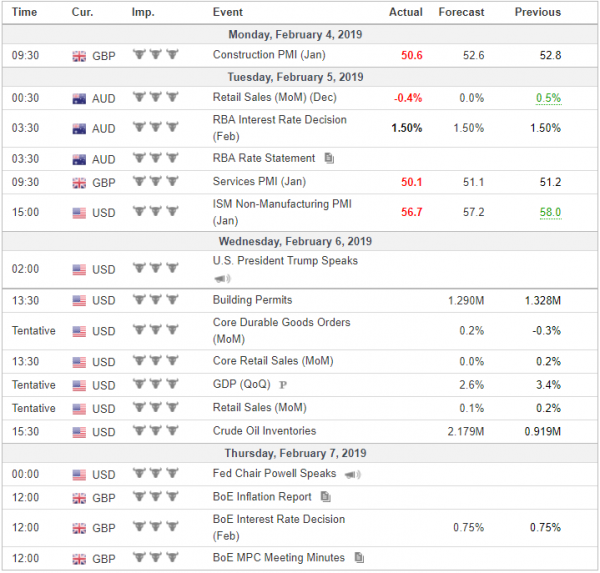
Task: Click the UK flag in BoE Inflation Report row
Action: pos(79,498)
